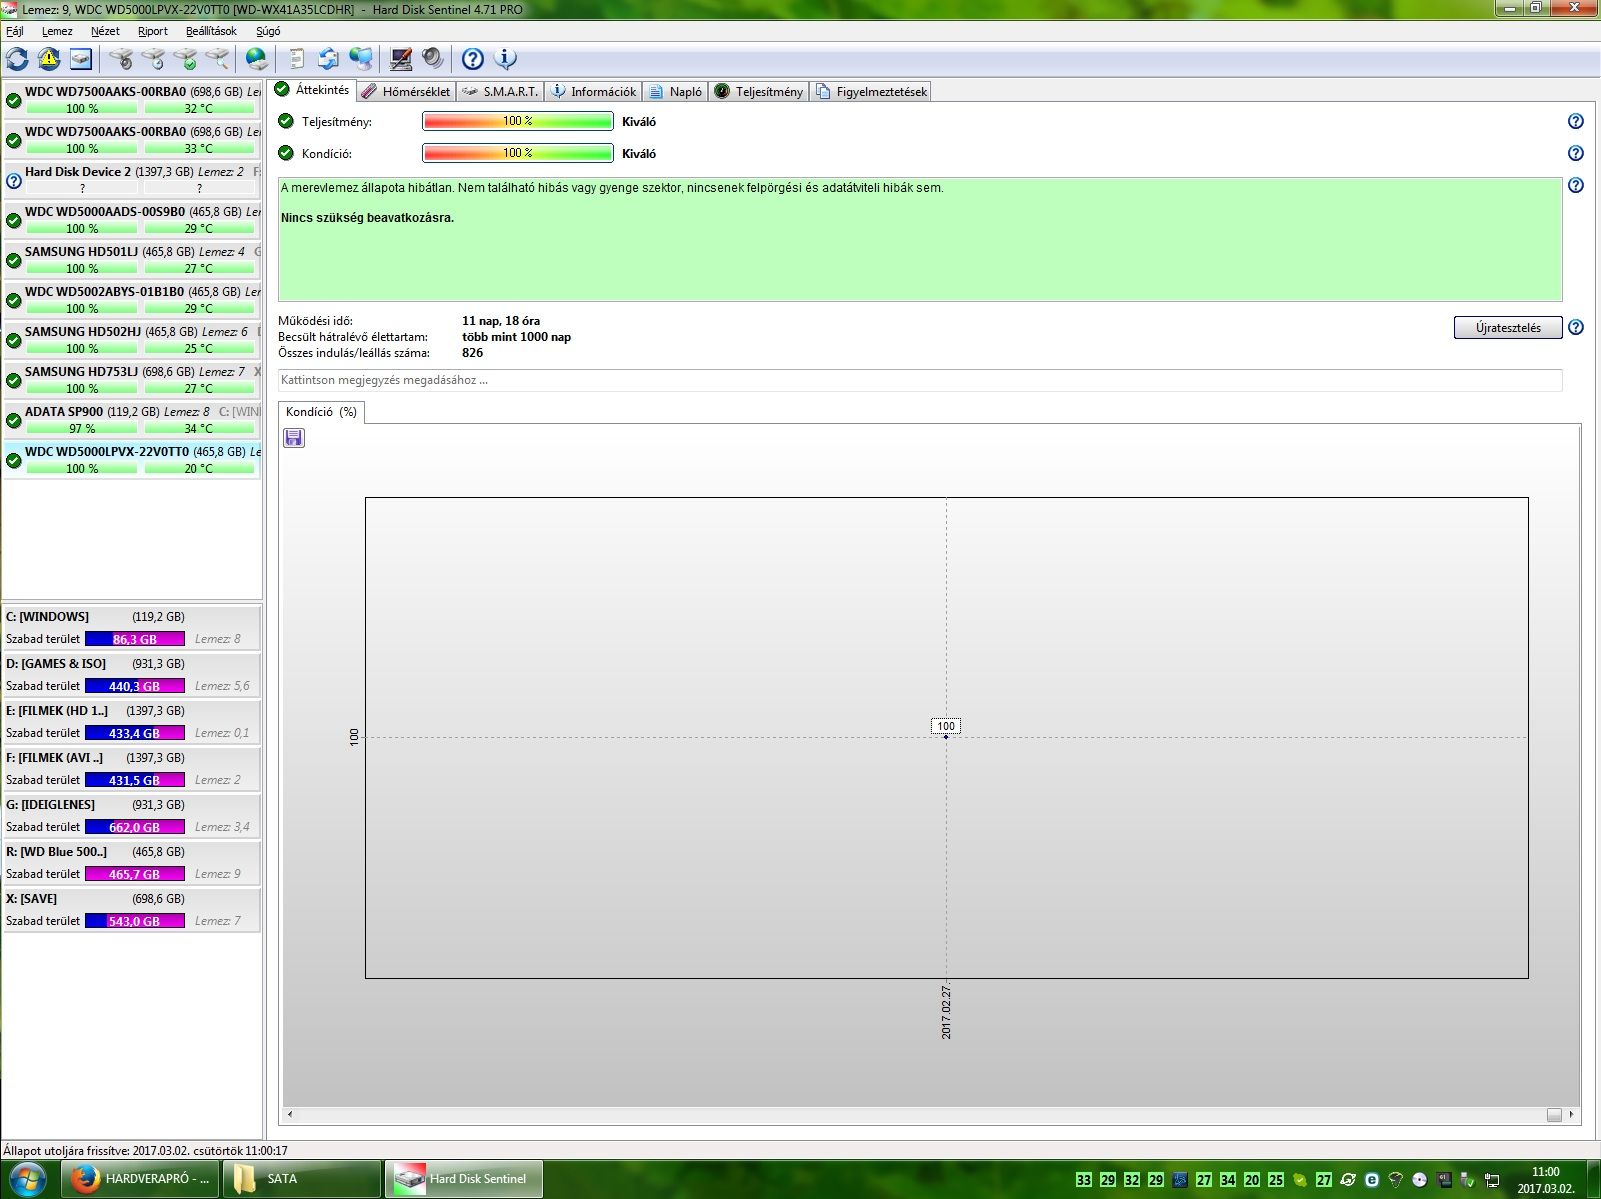The height and width of the screenshot is (1199, 1601).
Task: Select the SAMSUNG HD501LJ disk
Action: pos(132,260)
